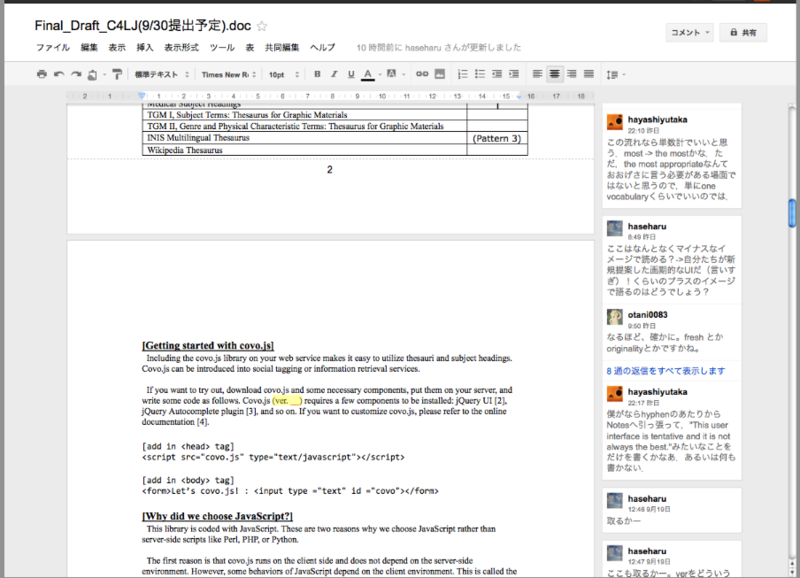
Task: Open the 編集 menu
Action: (x=89, y=47)
